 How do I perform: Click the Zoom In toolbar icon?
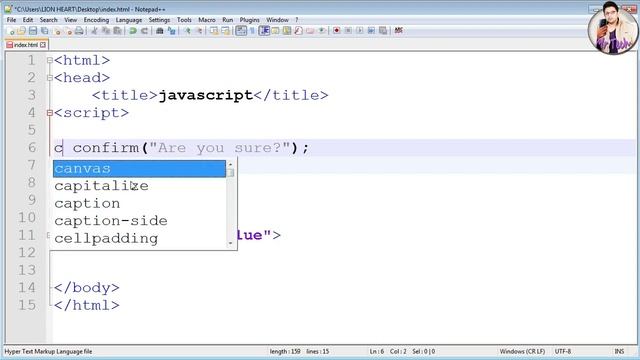coord(187,31)
